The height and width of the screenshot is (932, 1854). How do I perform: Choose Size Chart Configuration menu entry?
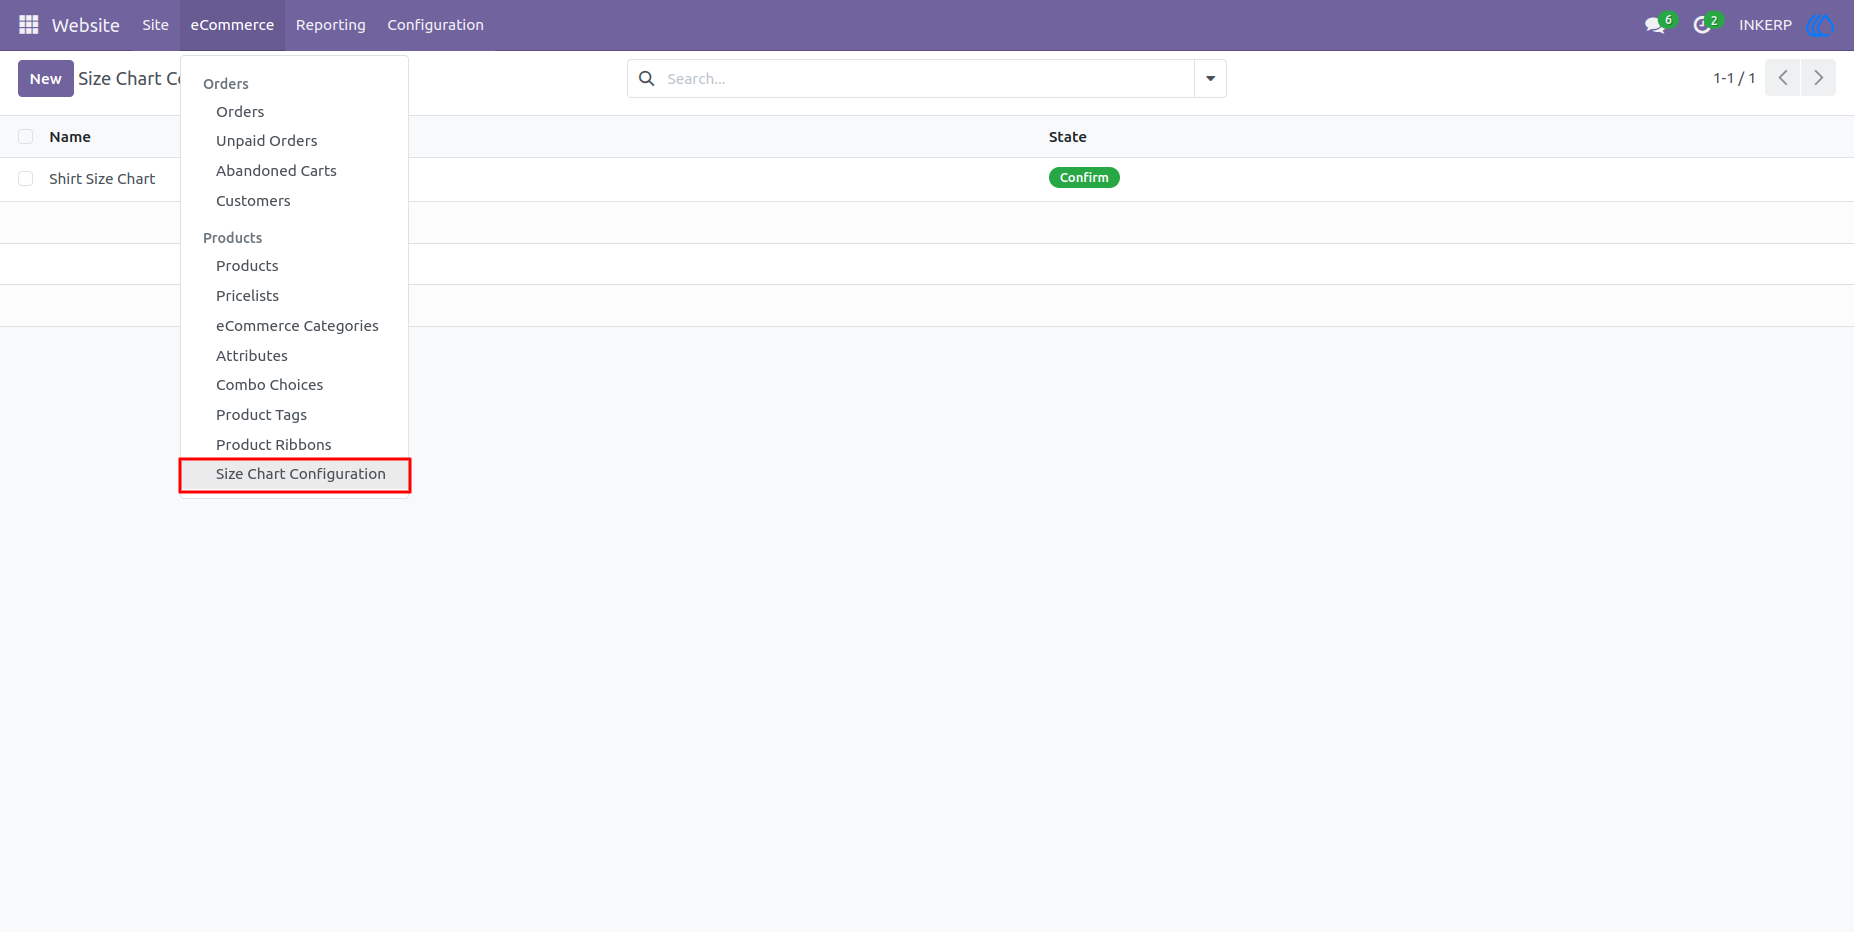pyautogui.click(x=295, y=474)
